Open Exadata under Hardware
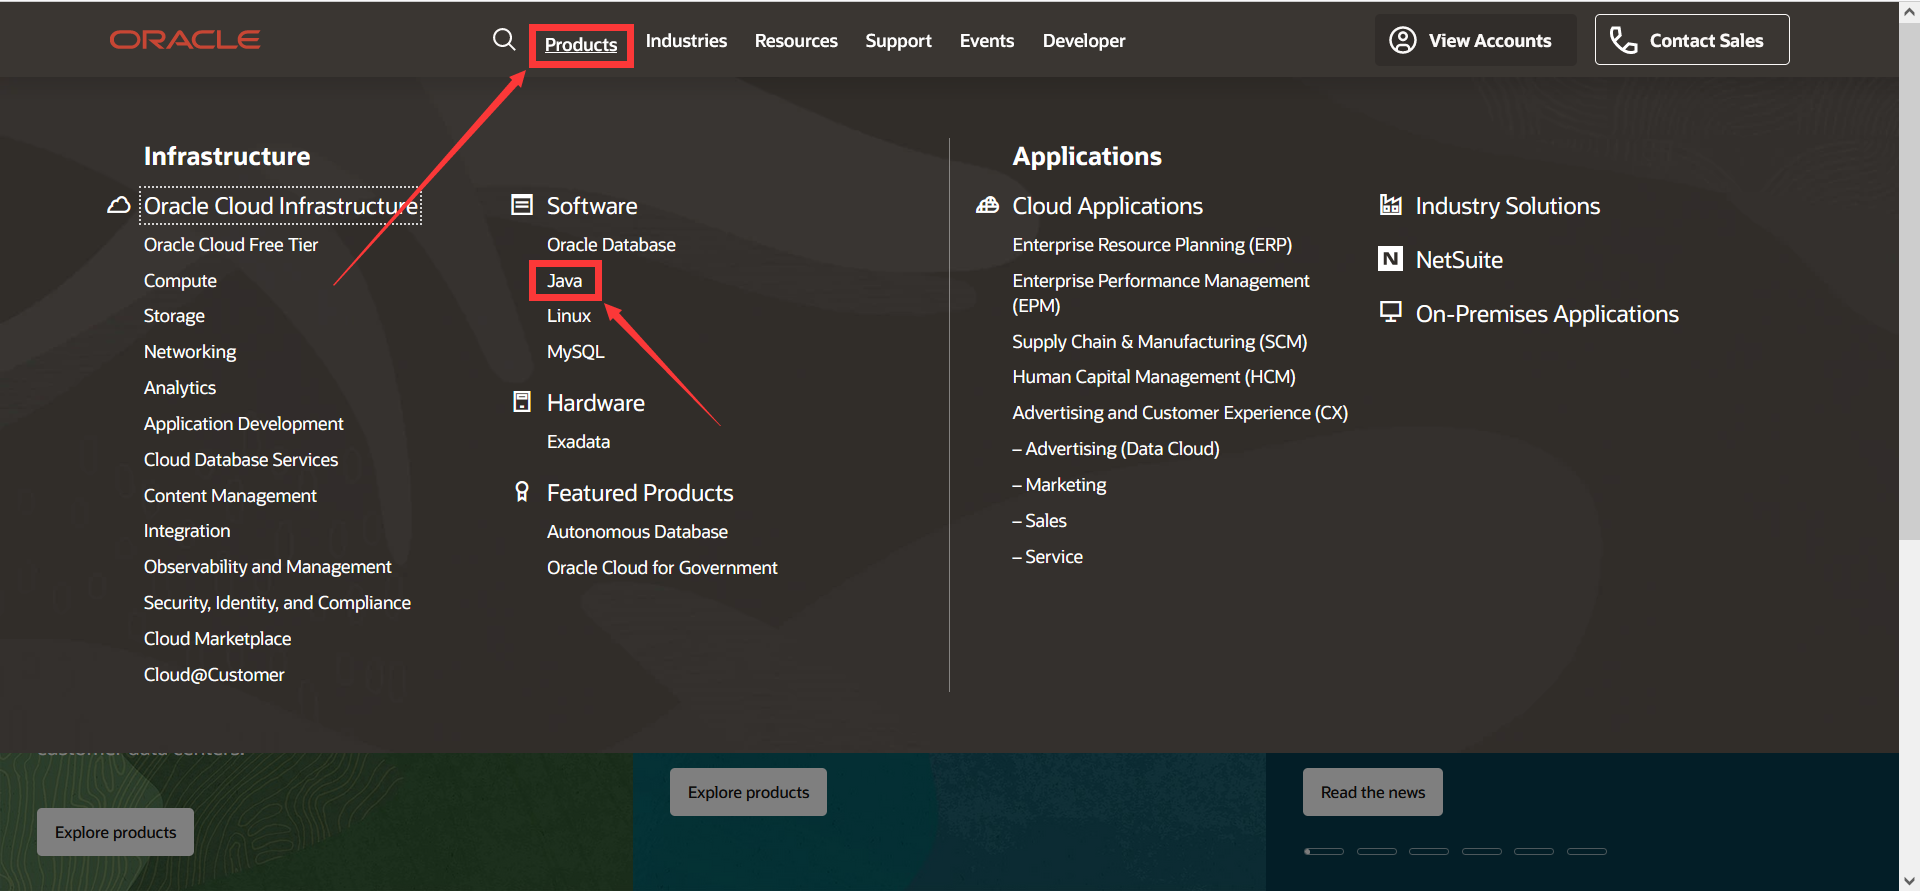The height and width of the screenshot is (891, 1920). tap(578, 442)
